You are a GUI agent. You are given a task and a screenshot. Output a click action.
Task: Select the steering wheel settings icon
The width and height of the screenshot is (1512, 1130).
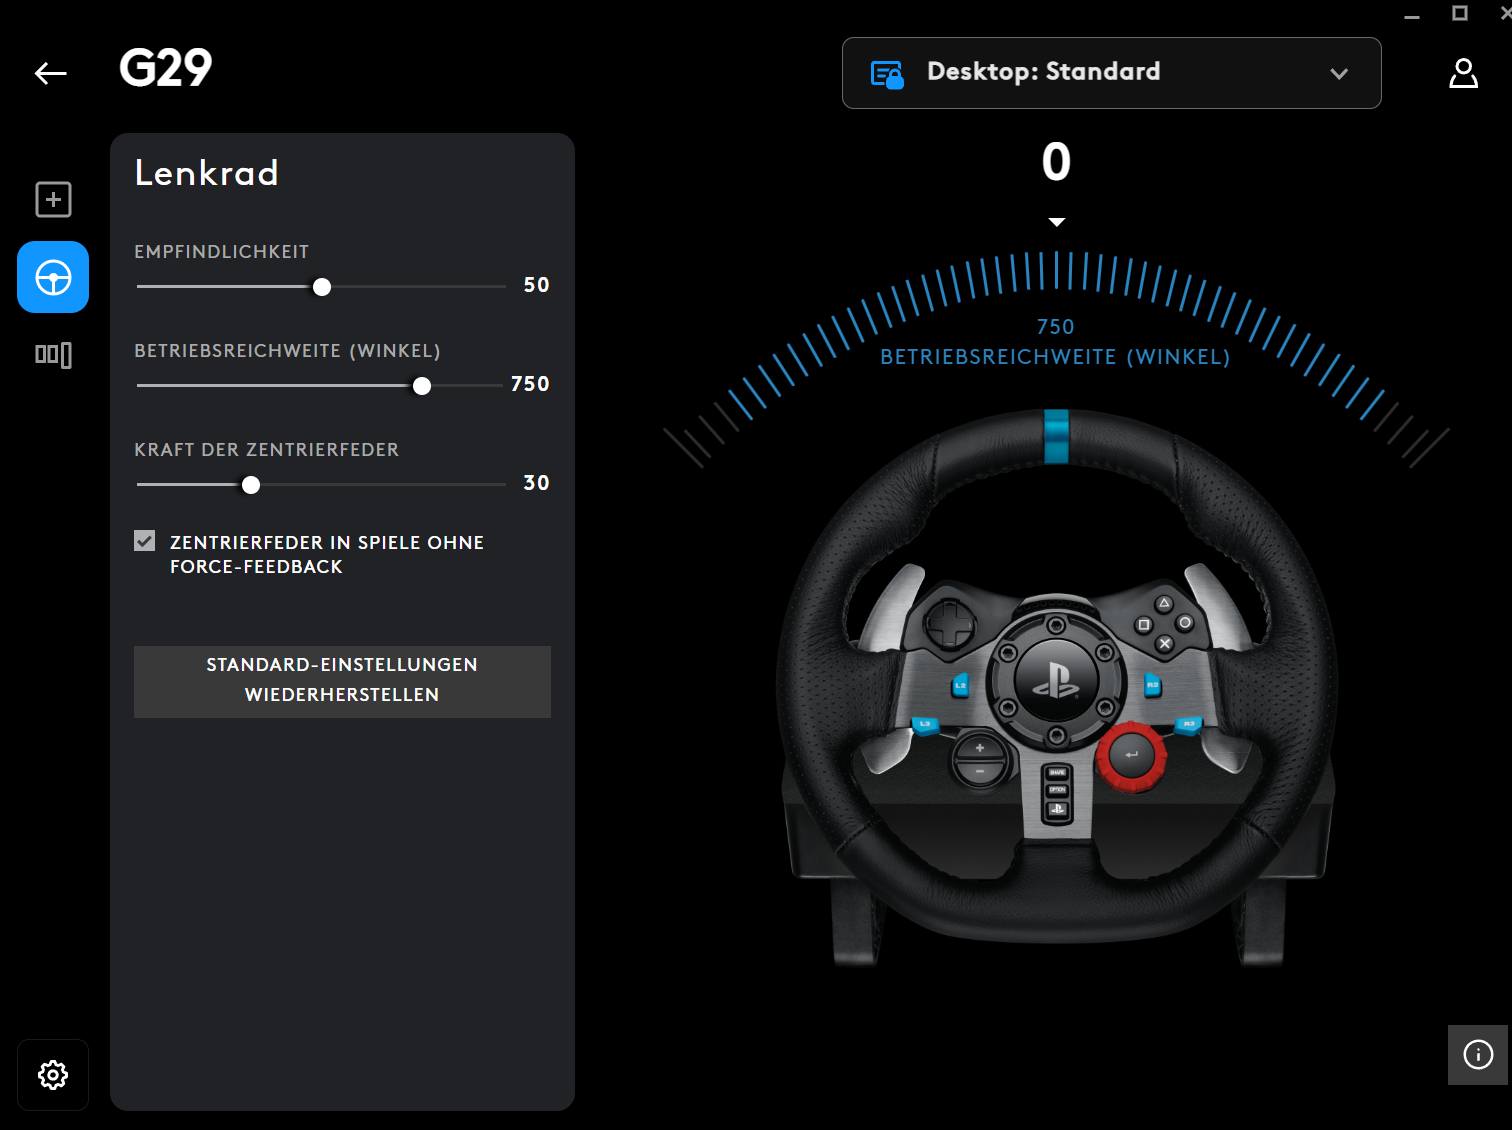(x=53, y=277)
